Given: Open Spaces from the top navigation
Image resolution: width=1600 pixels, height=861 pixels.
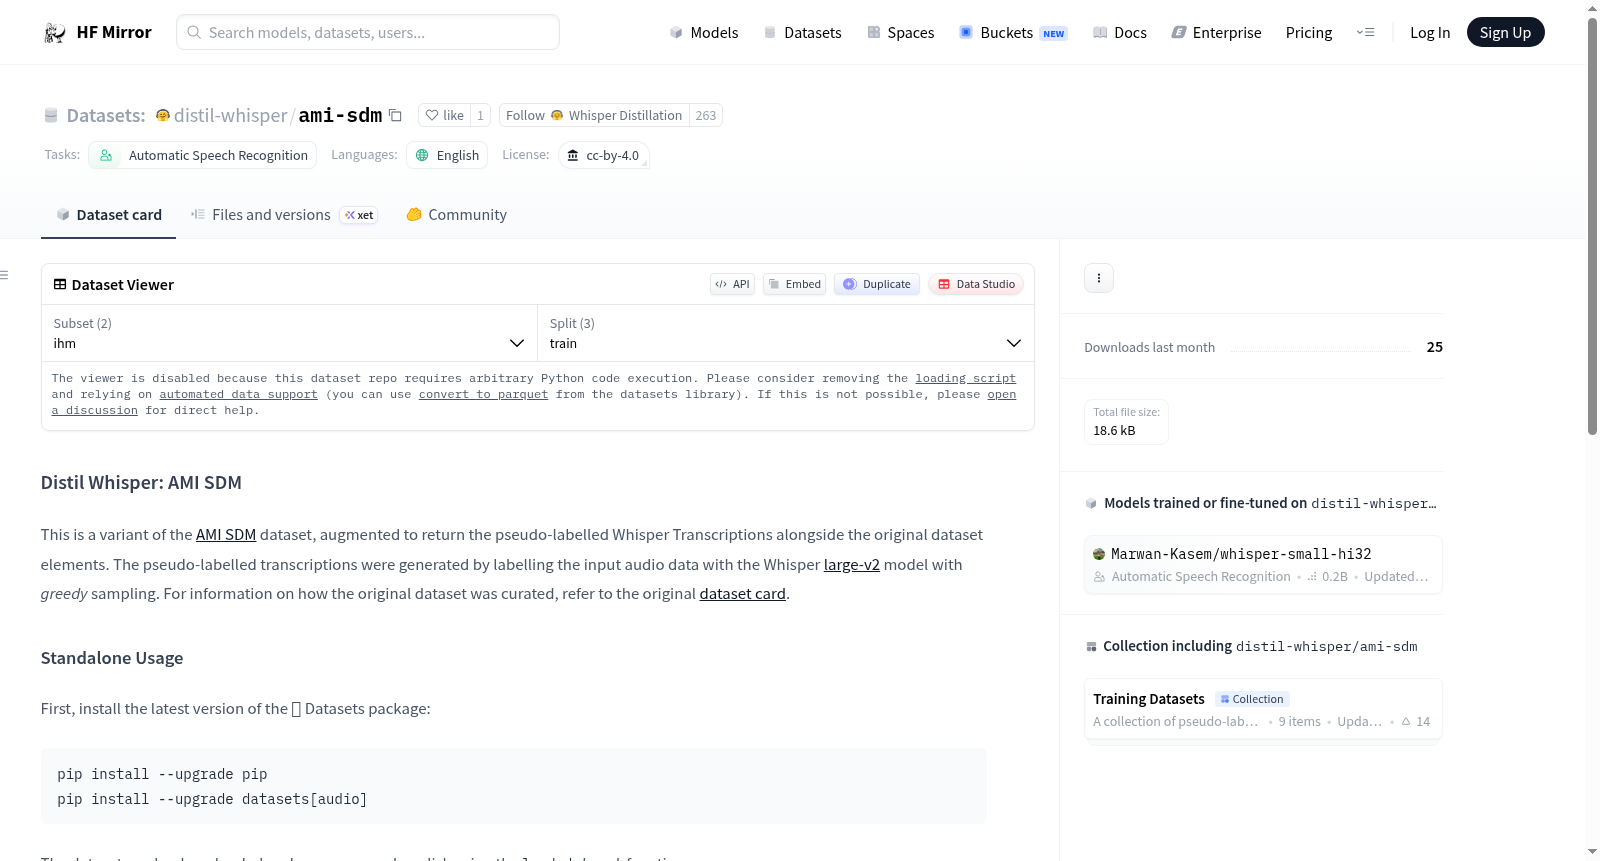Looking at the screenshot, I should (x=900, y=33).
